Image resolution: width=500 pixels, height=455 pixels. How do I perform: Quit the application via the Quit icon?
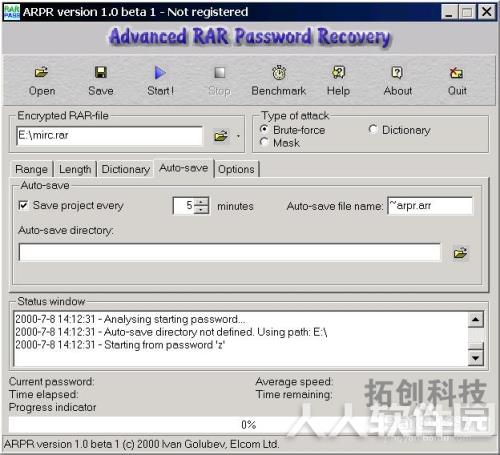(456, 72)
